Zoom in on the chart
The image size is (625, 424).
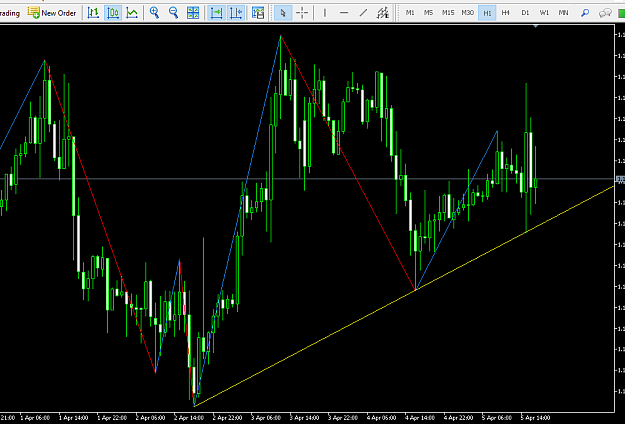[154, 13]
